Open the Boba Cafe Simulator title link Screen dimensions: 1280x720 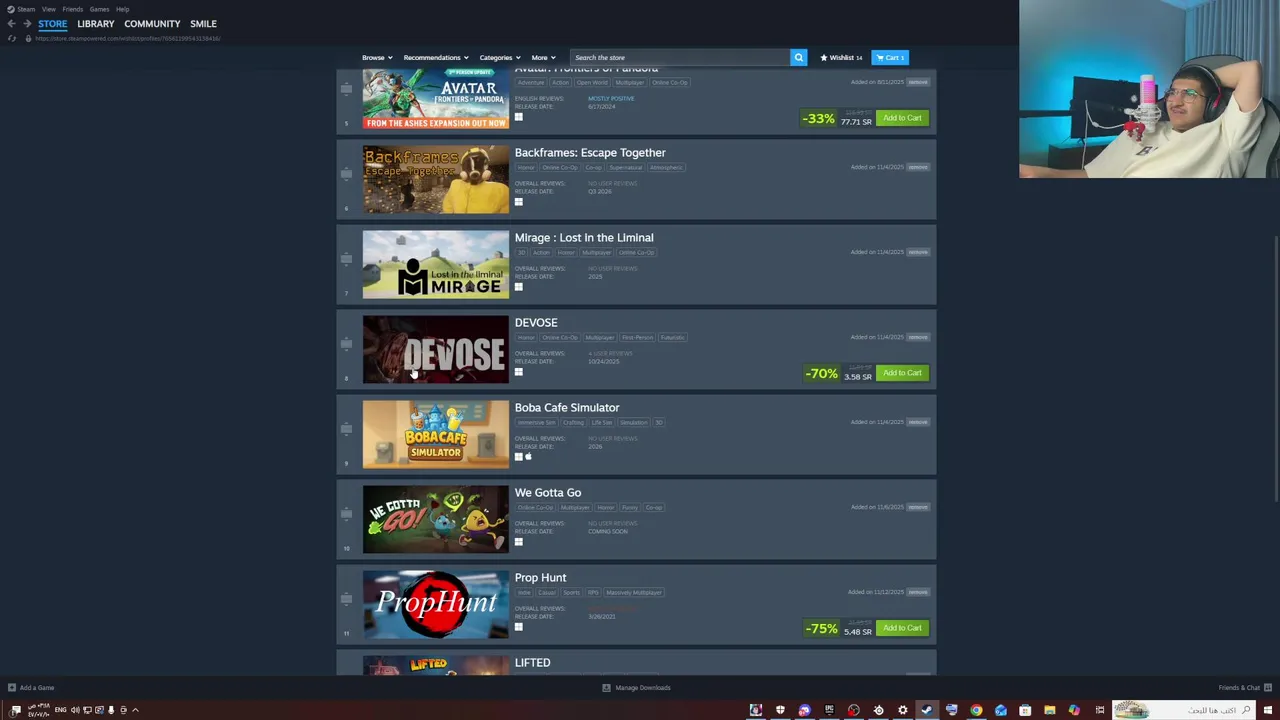(567, 408)
